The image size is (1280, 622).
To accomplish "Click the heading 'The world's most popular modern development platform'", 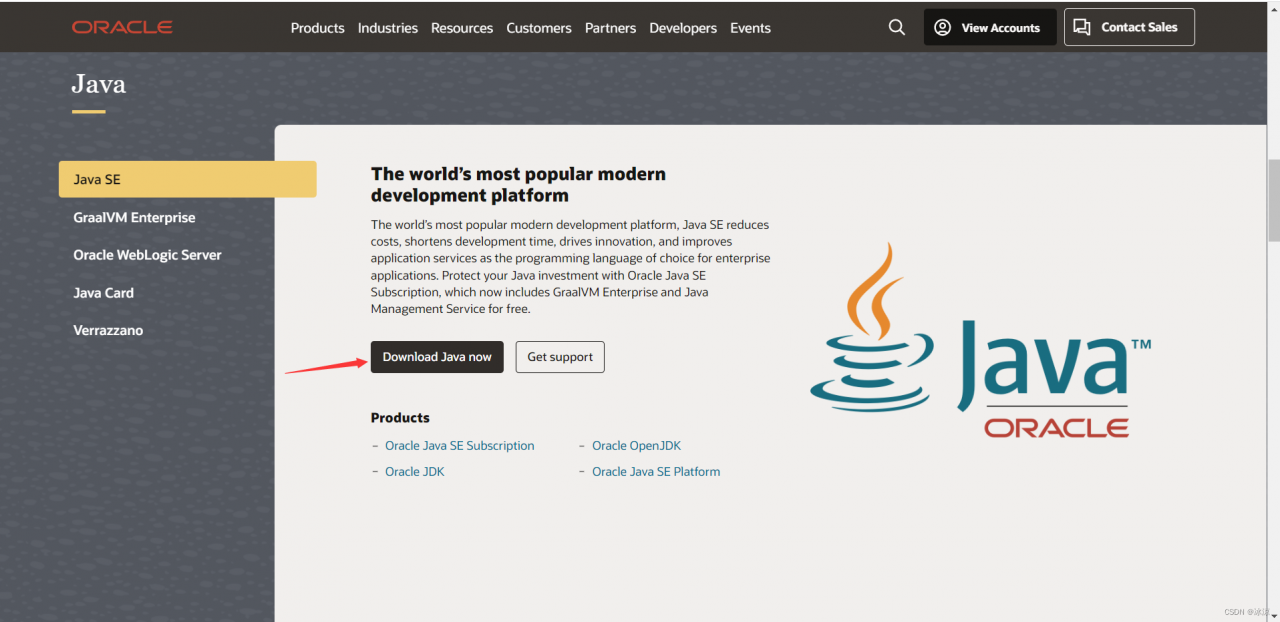I will (518, 185).
